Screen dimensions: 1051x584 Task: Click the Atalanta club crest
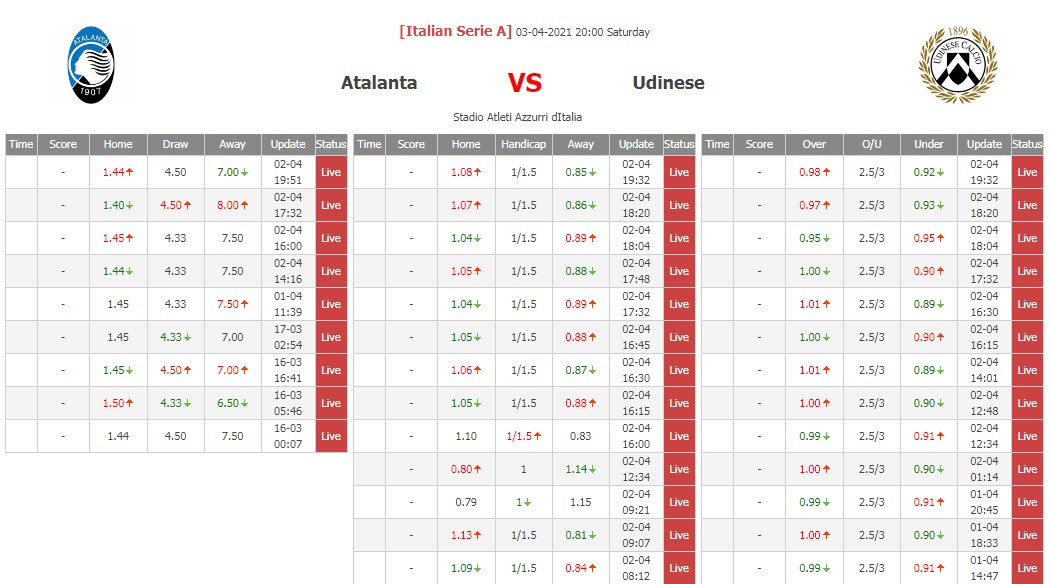pos(91,65)
